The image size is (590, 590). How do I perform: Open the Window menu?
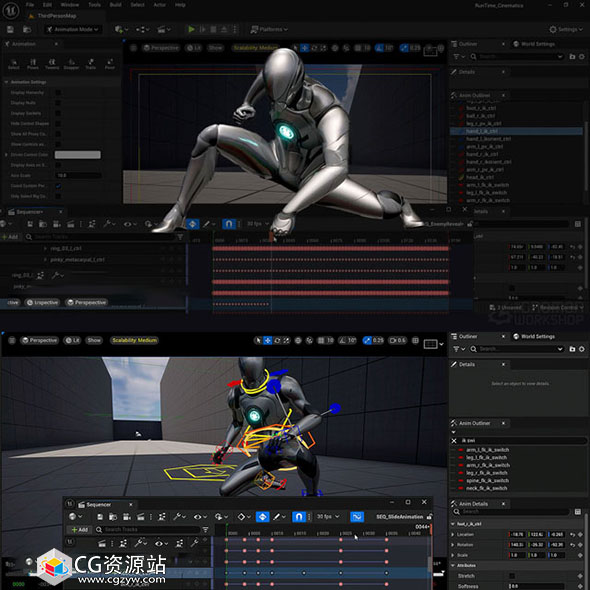(70, 5)
